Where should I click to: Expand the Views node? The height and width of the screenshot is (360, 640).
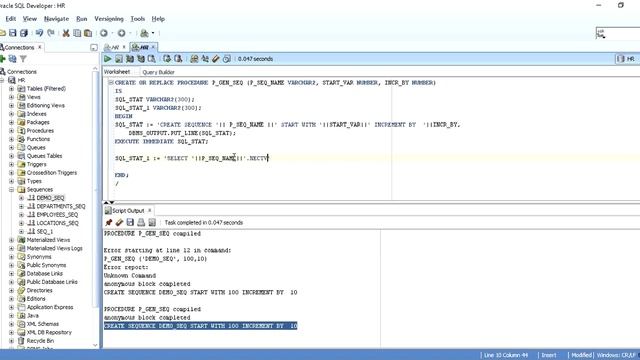tap(11, 97)
